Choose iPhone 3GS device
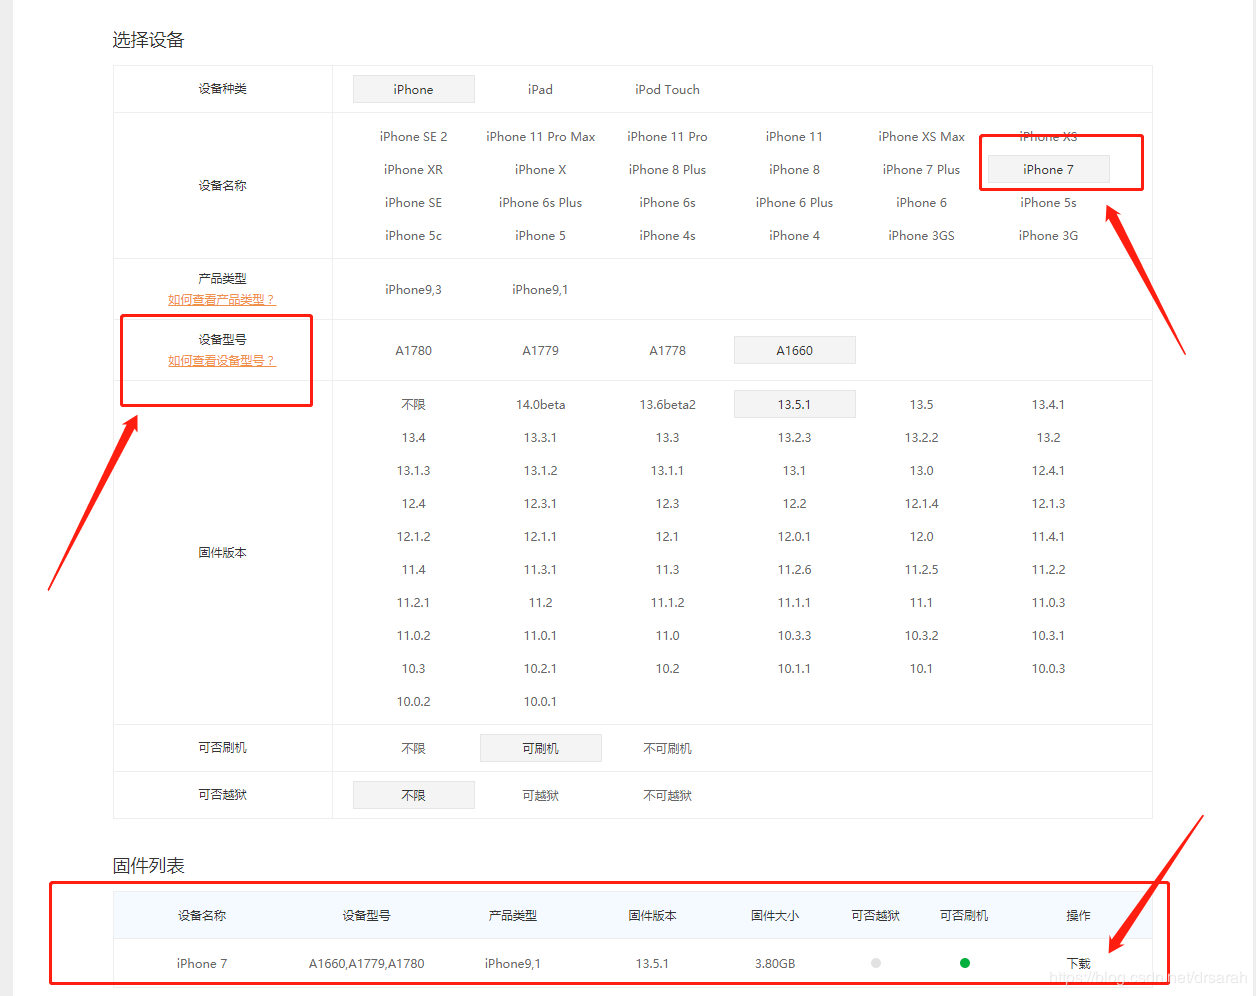Screen dimensions: 1256x996 [921, 236]
